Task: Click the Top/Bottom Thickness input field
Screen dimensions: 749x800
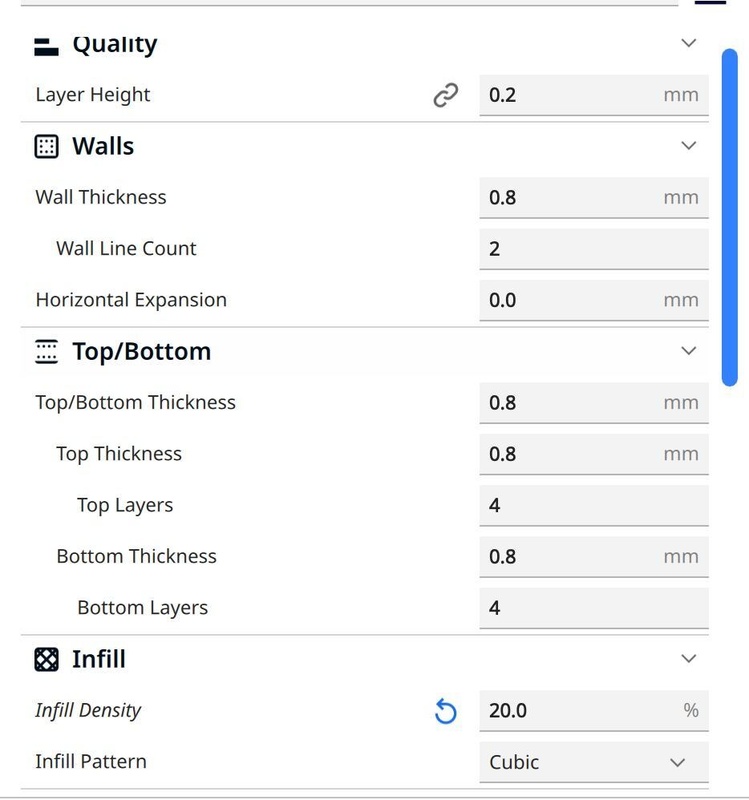Action: pyautogui.click(x=570, y=403)
